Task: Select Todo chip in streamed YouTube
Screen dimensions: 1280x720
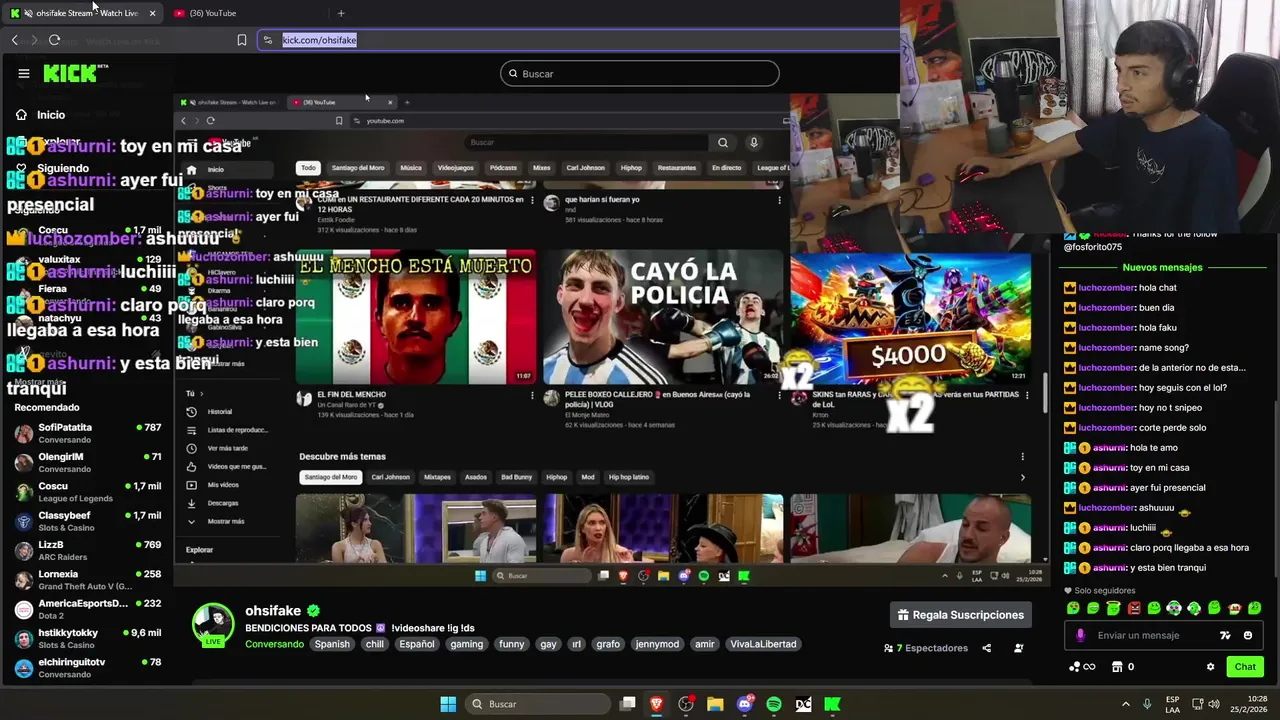Action: [308, 168]
